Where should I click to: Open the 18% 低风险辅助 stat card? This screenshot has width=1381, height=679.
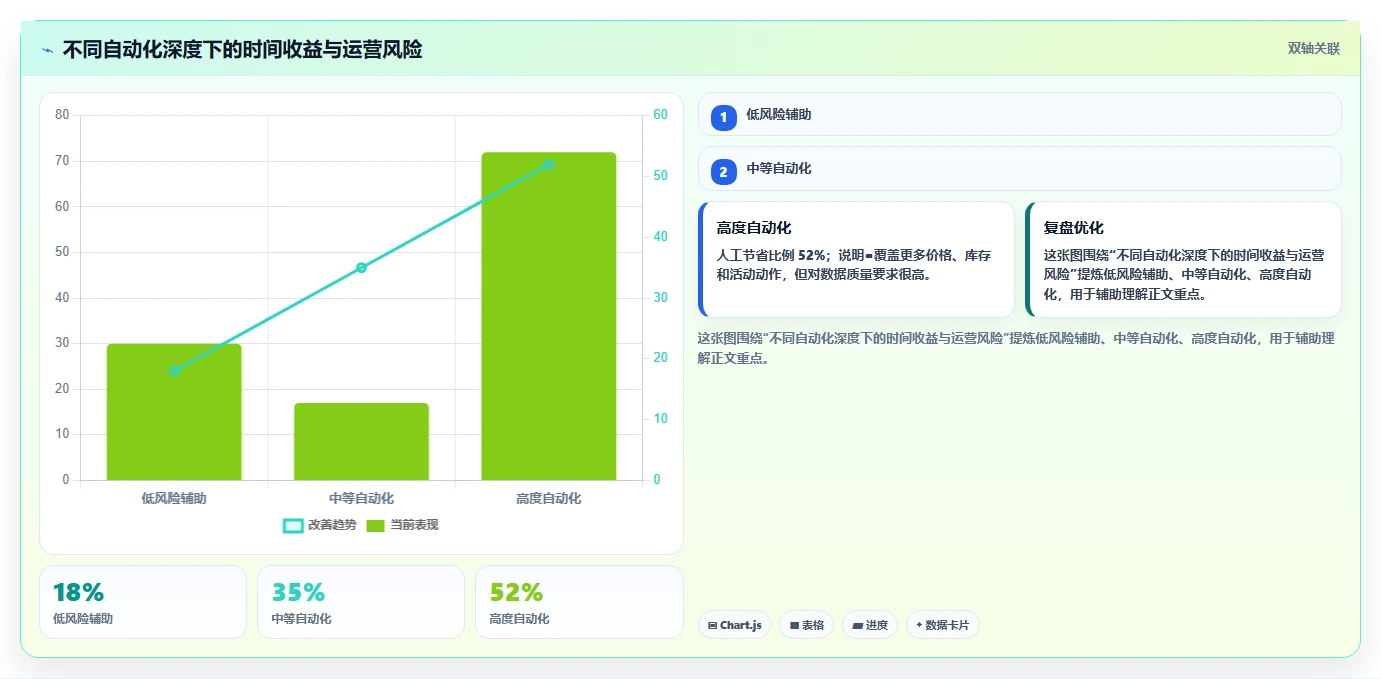[x=143, y=602]
